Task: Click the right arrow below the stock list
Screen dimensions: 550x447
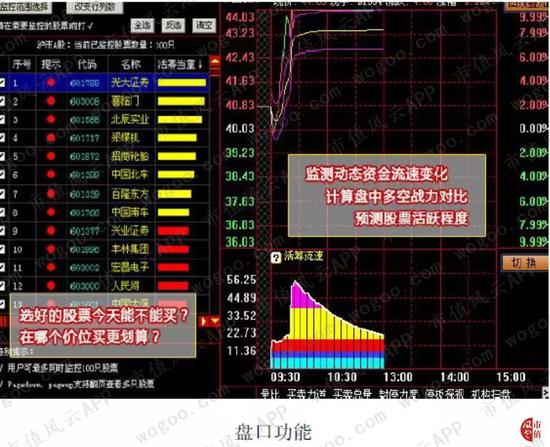Action: coord(204,321)
